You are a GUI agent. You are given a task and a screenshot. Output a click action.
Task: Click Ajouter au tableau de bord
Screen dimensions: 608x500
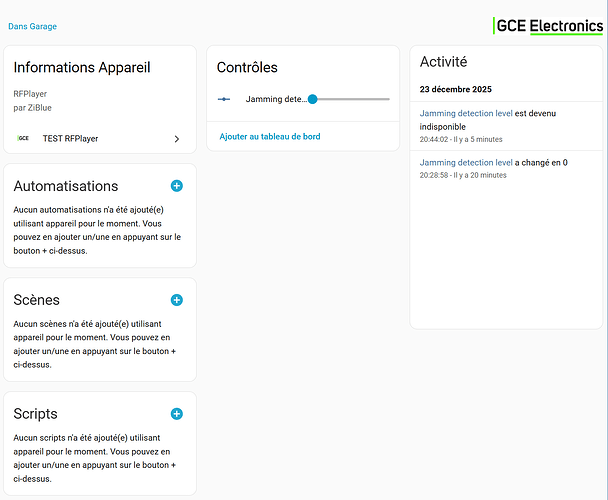269,136
